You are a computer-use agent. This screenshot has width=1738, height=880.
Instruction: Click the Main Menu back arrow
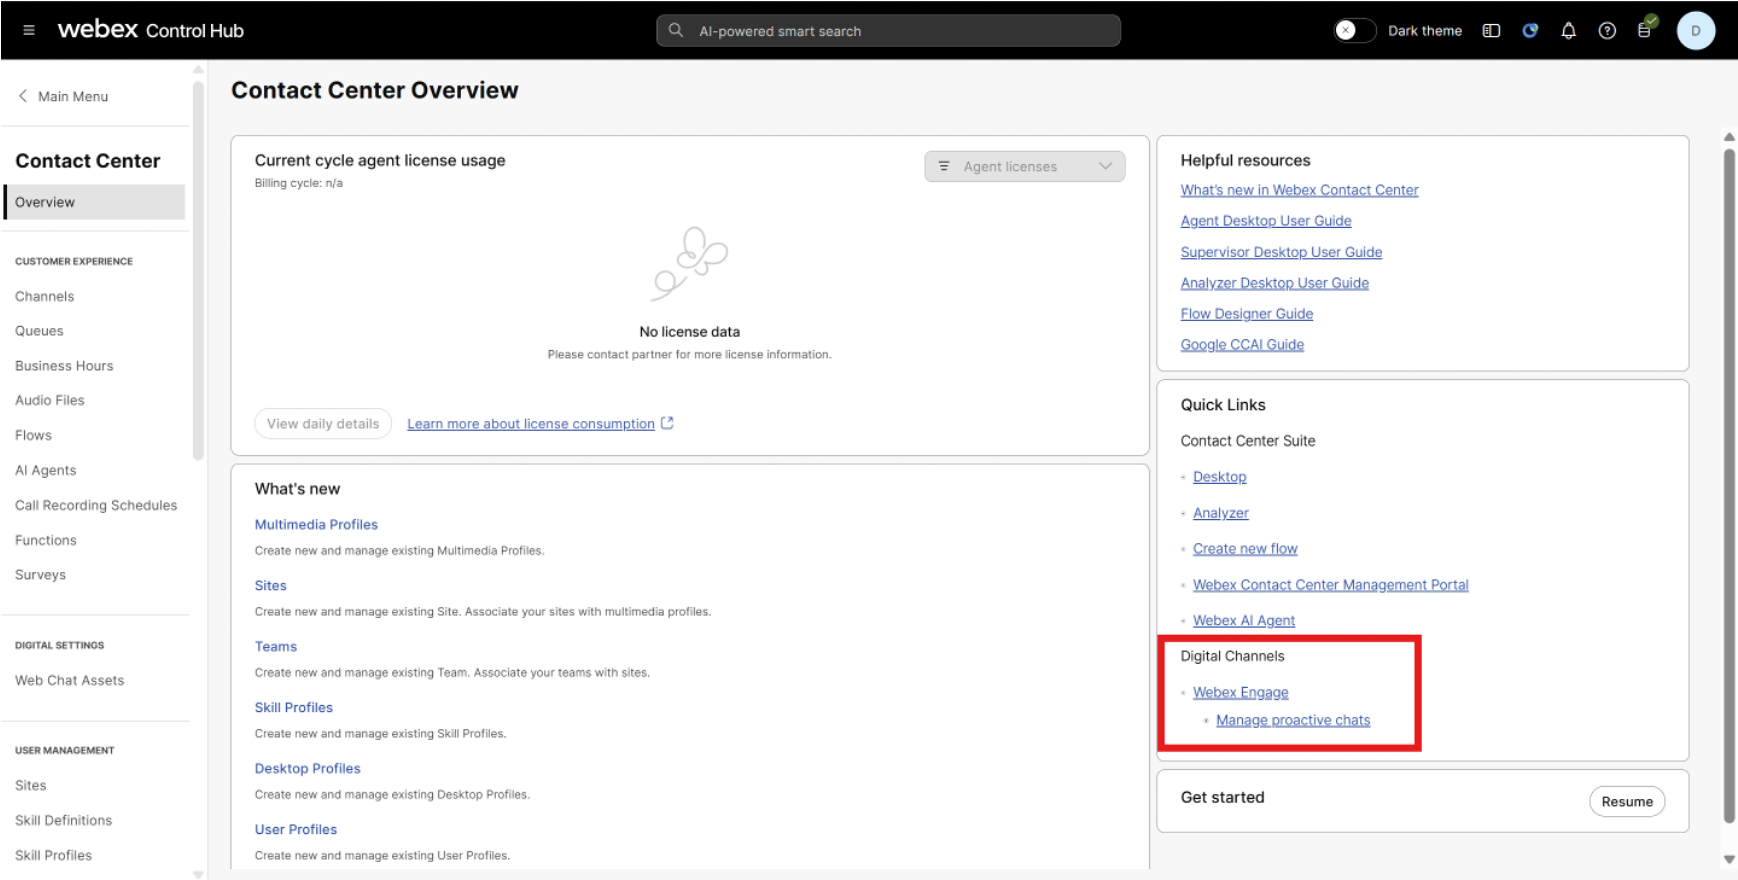[23, 96]
